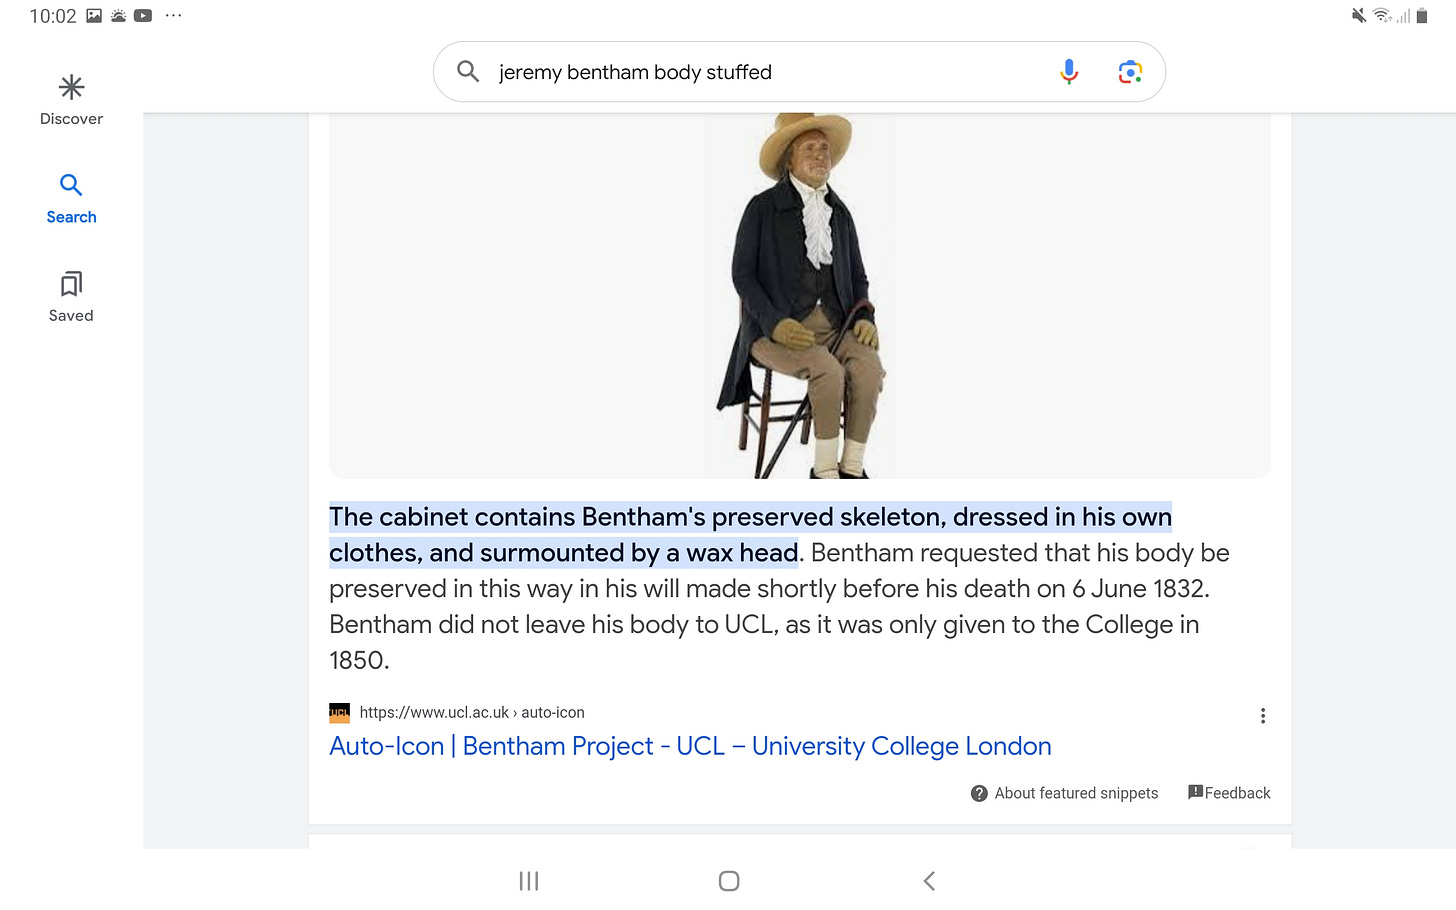The image size is (1456, 910).
Task: Tap the Android recent apps button
Action: (529, 881)
